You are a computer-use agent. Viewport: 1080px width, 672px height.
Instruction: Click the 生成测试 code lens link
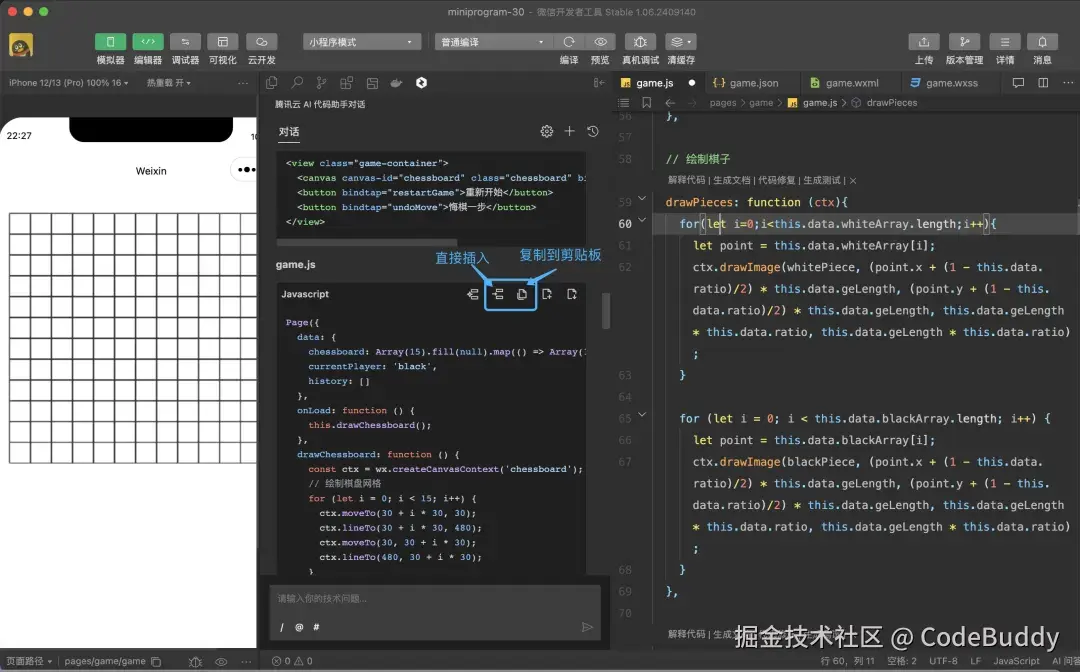coord(822,180)
